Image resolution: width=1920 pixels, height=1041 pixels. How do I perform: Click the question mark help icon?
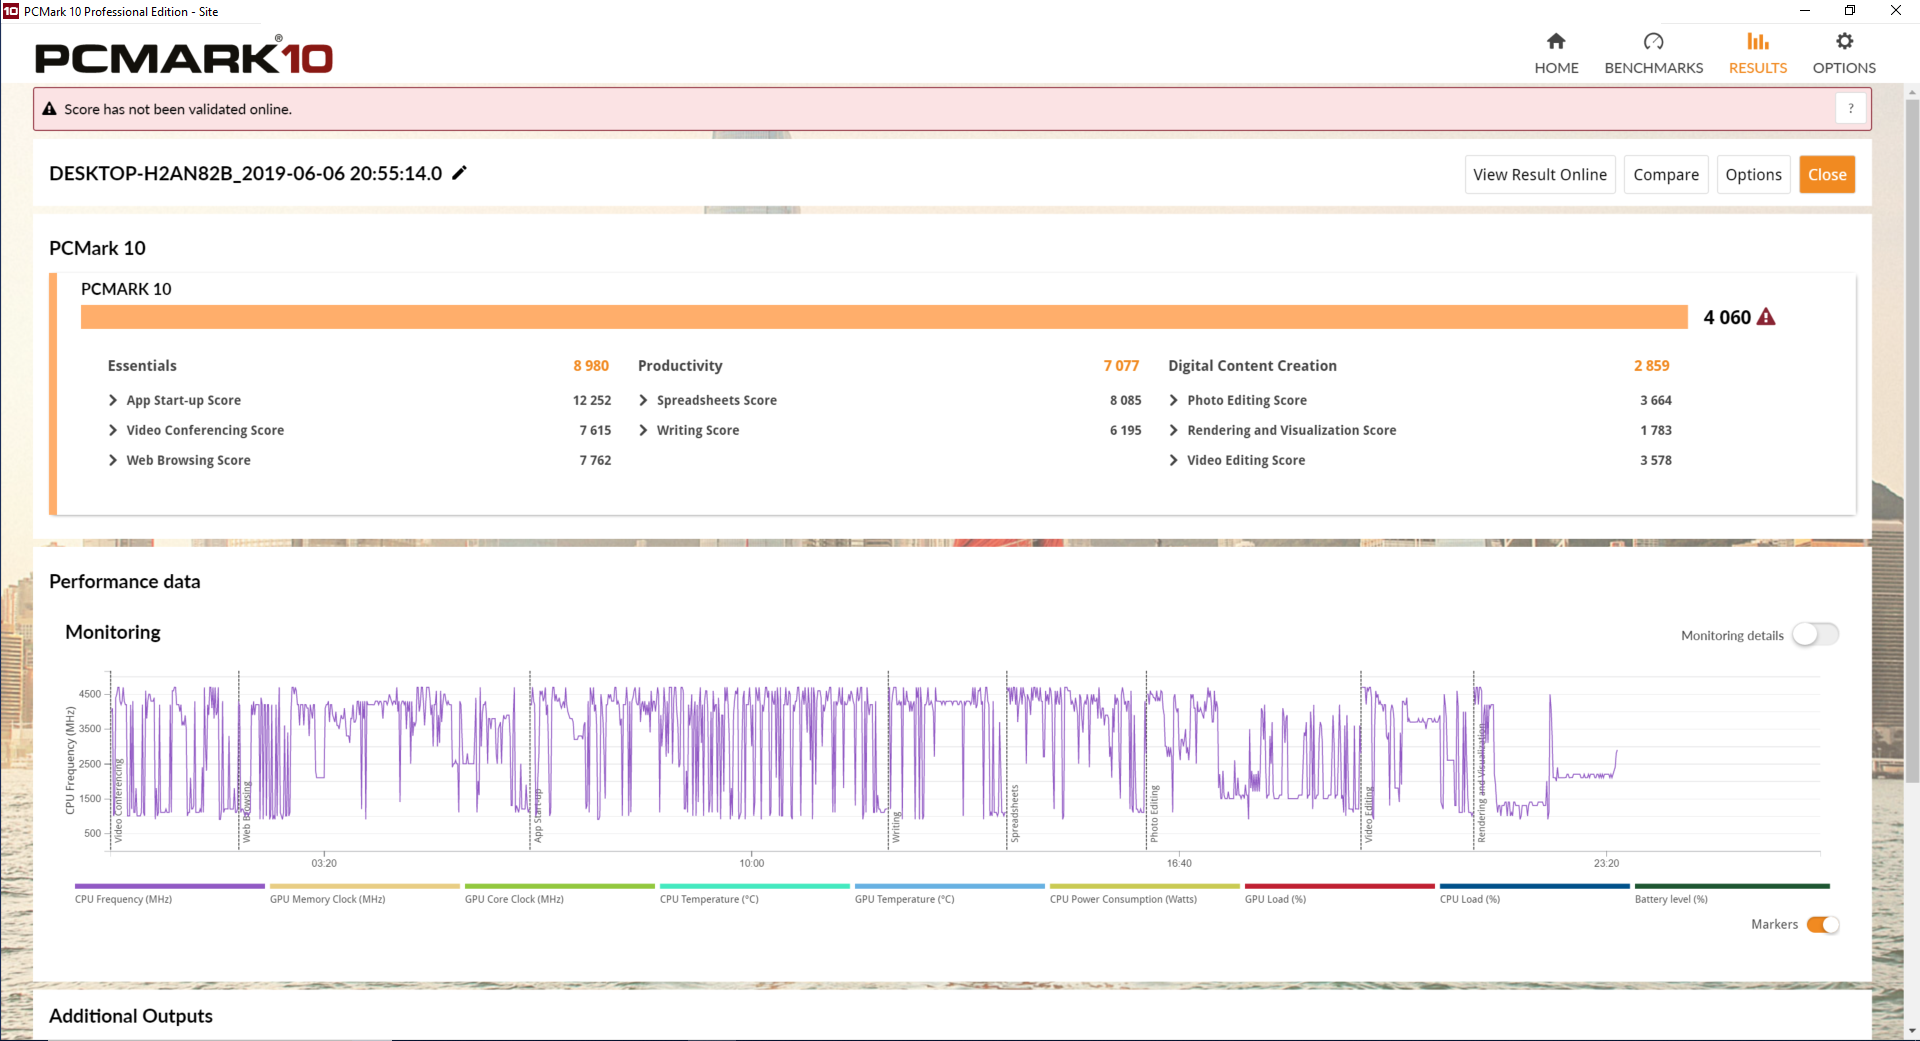[x=1851, y=109]
